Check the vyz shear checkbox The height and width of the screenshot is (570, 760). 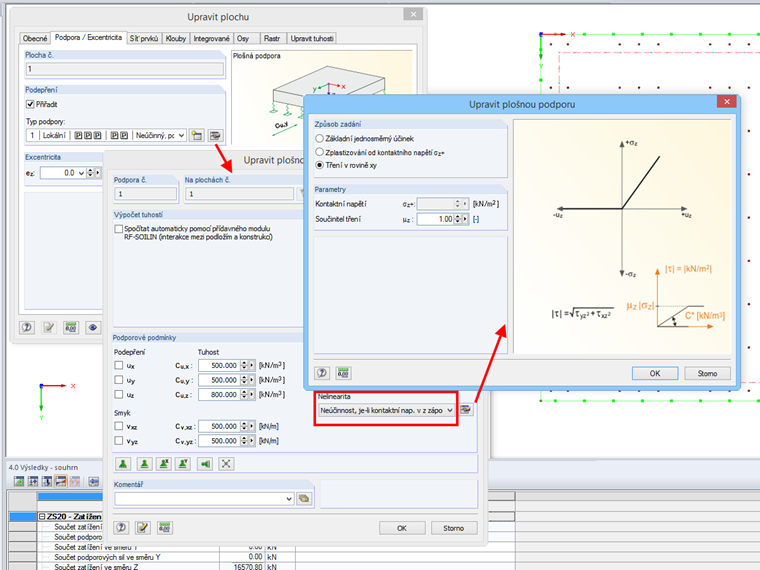pyautogui.click(x=118, y=441)
